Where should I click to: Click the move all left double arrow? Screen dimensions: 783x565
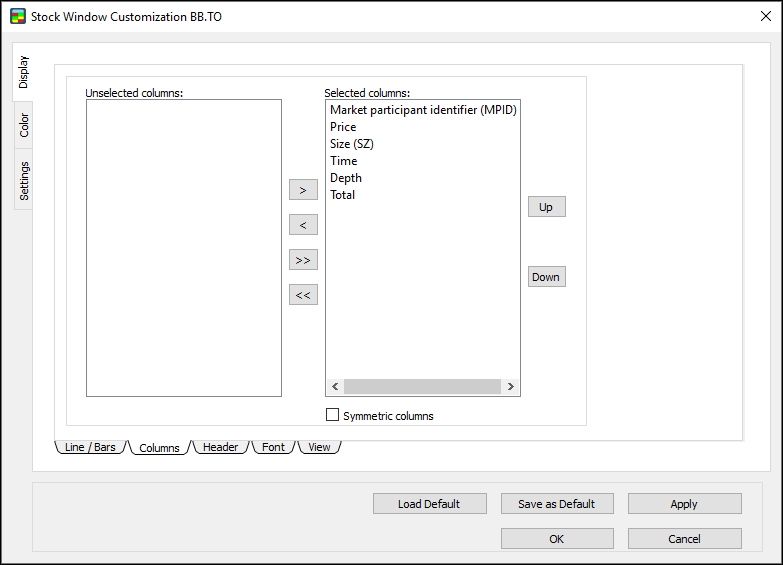(303, 295)
